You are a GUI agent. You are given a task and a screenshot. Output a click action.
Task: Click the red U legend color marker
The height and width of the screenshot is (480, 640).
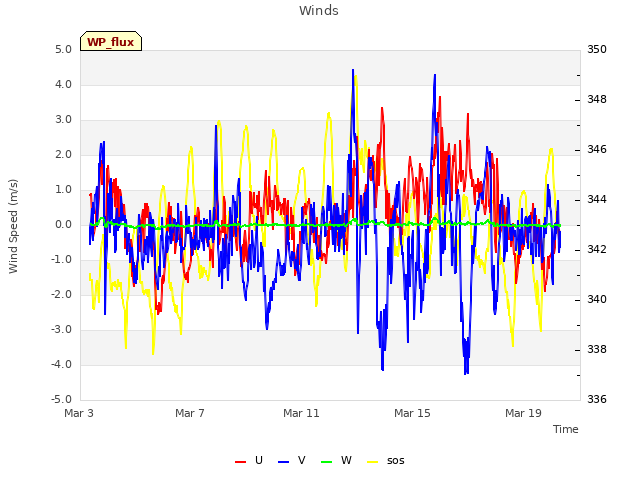coord(240,462)
